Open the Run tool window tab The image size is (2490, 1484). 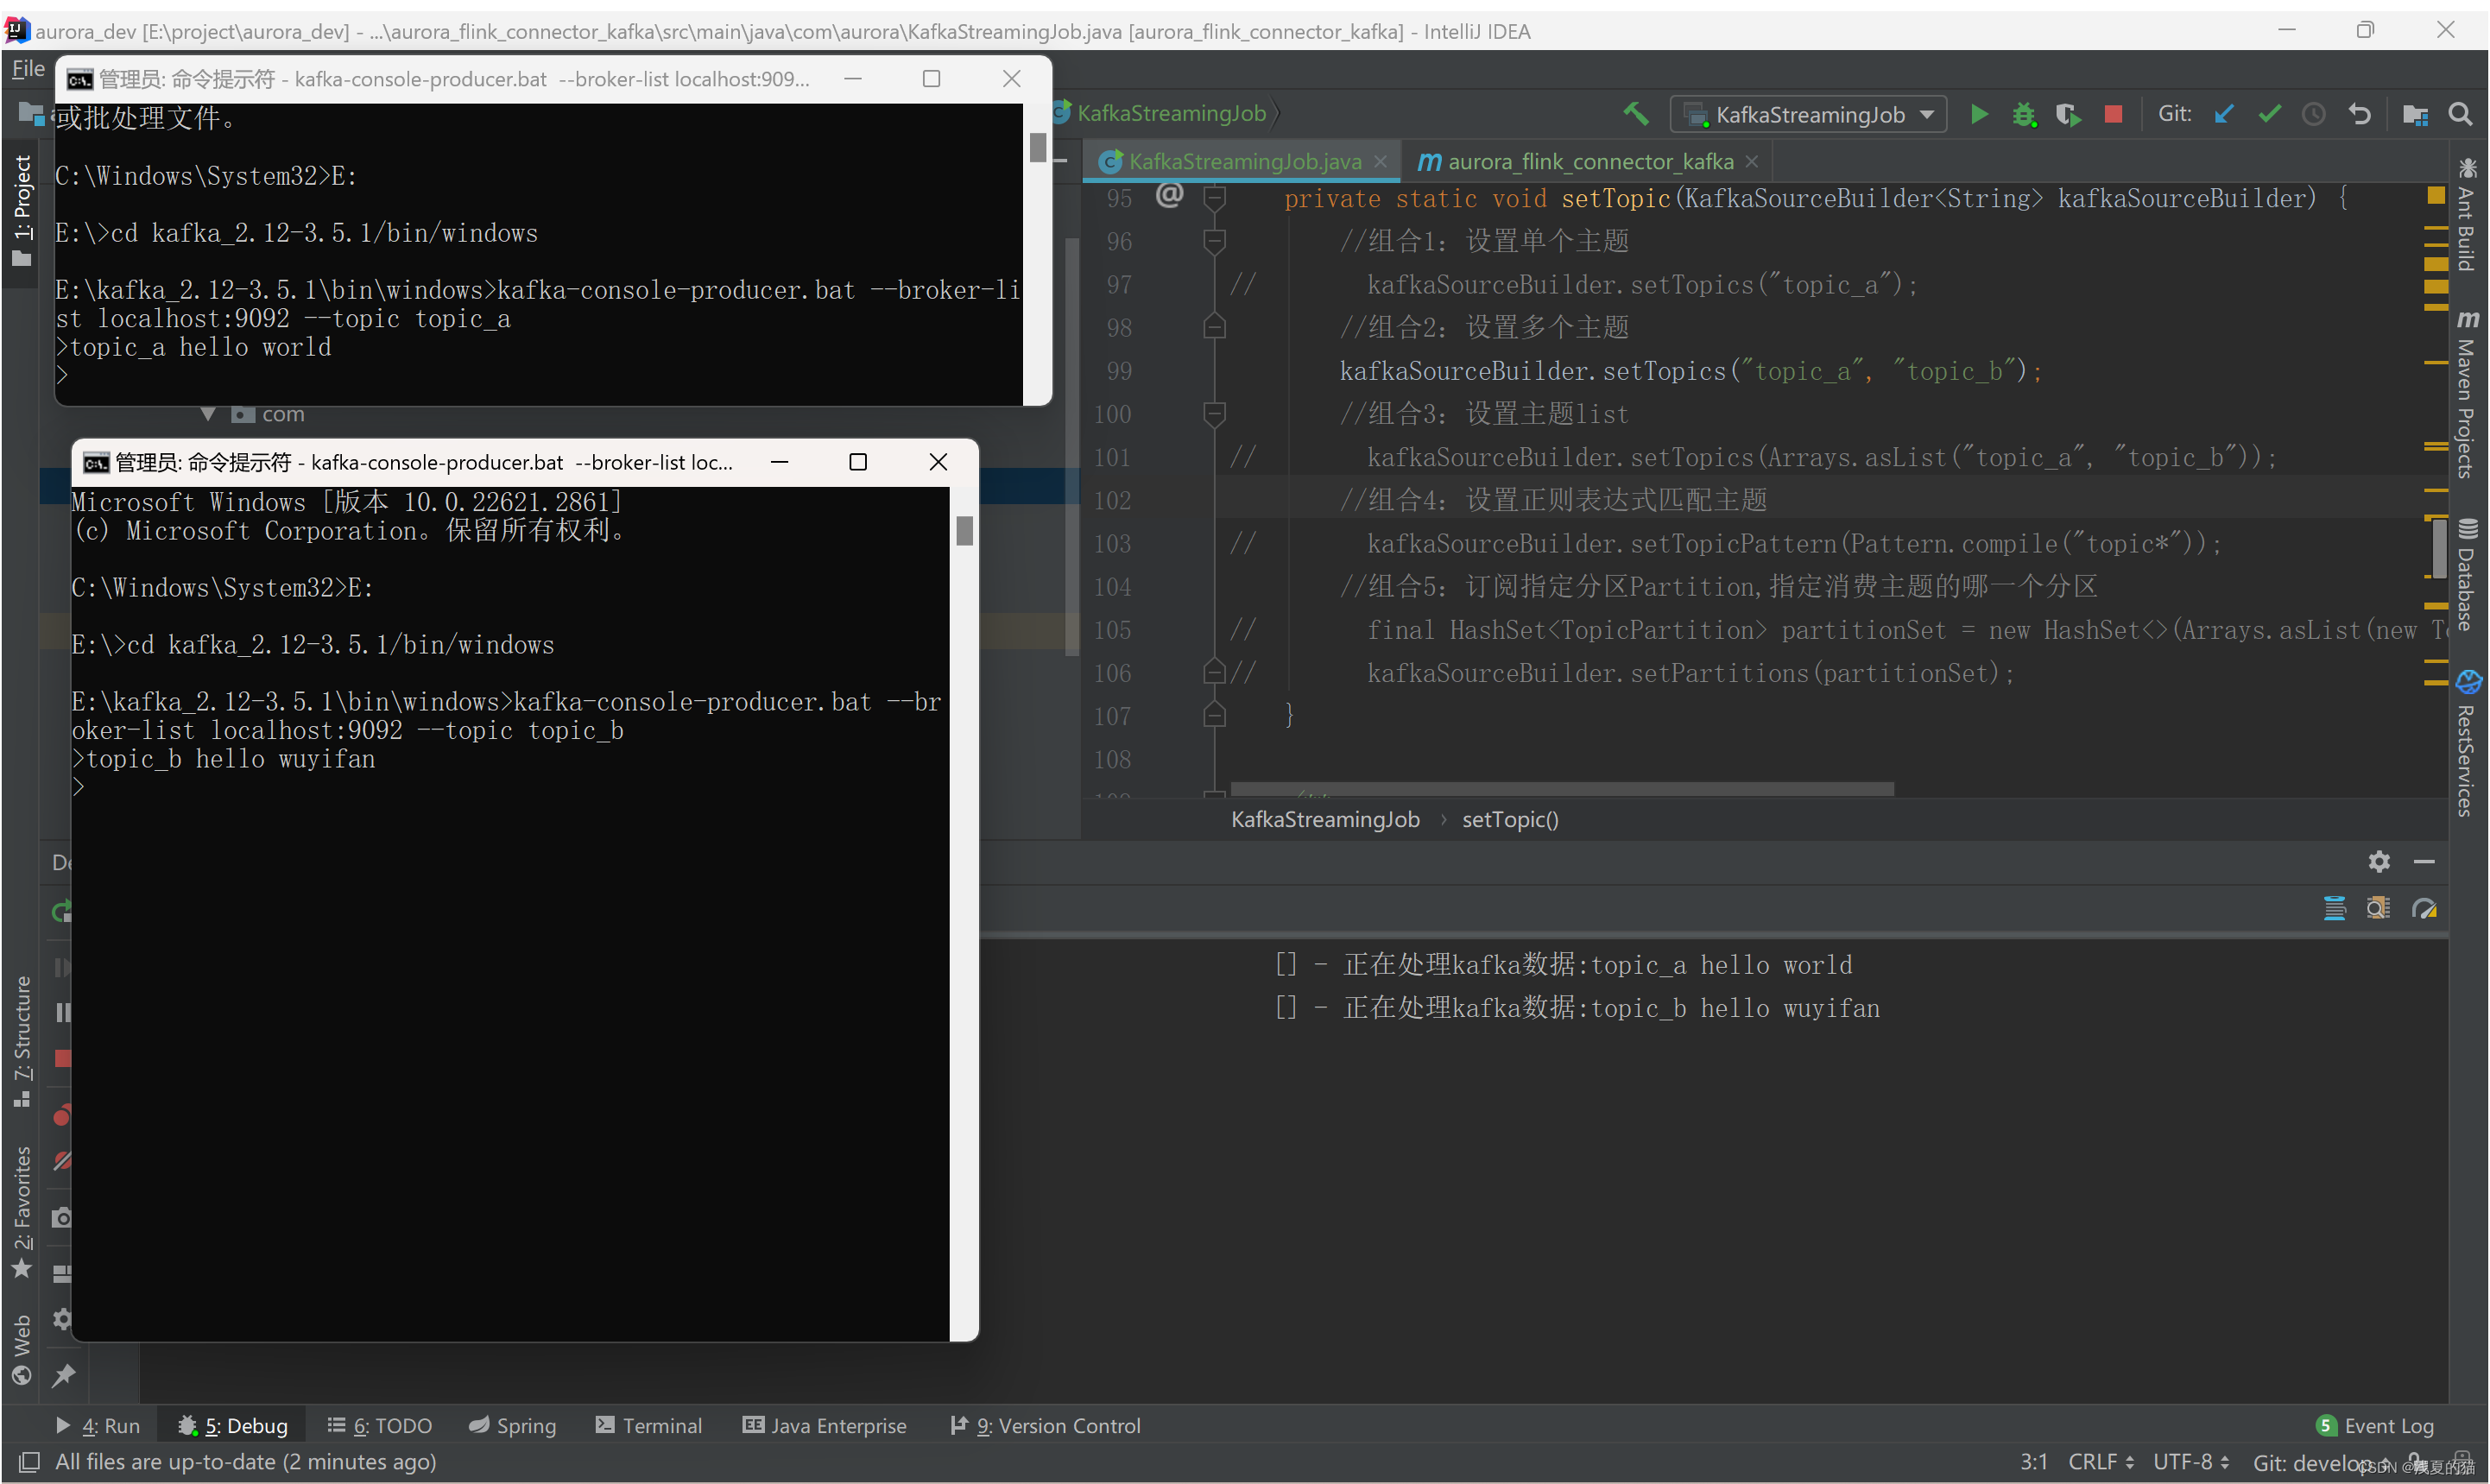[98, 1425]
